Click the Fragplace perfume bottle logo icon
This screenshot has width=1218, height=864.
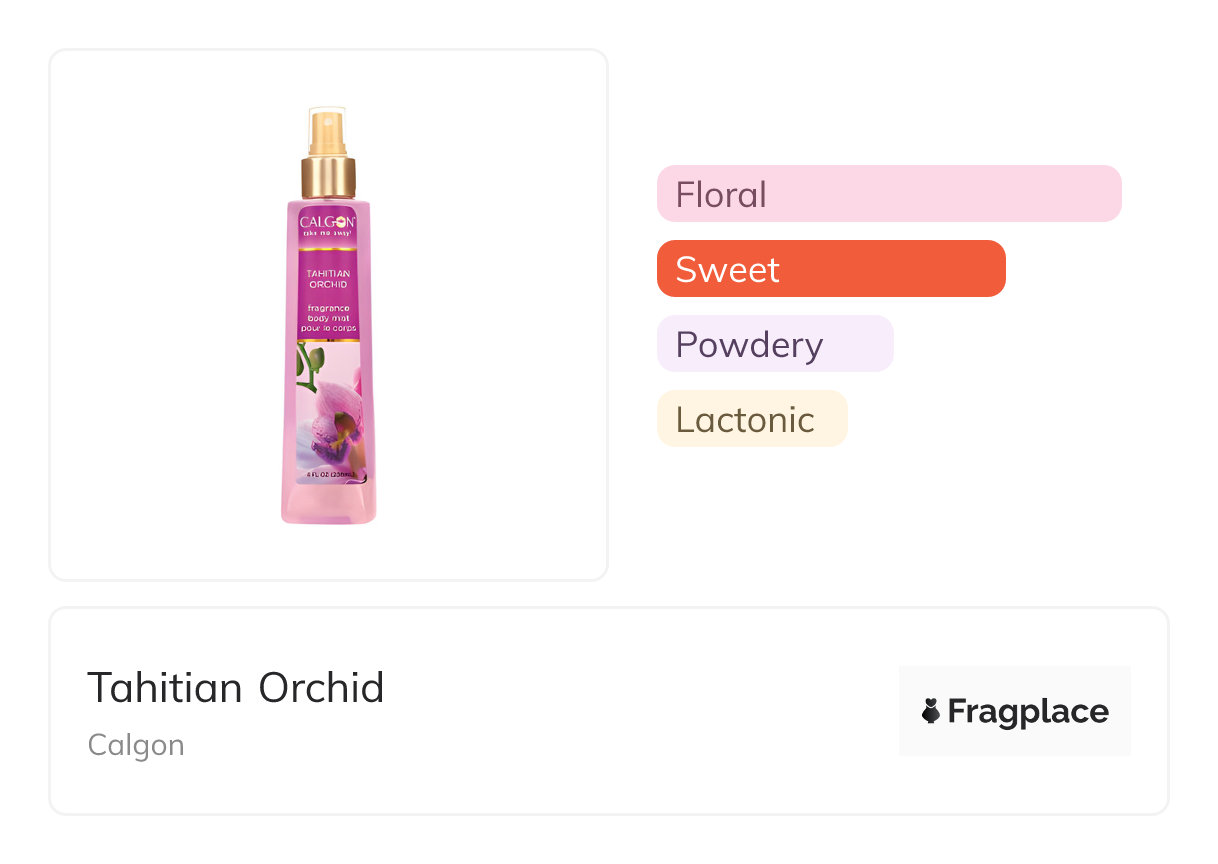(x=931, y=711)
